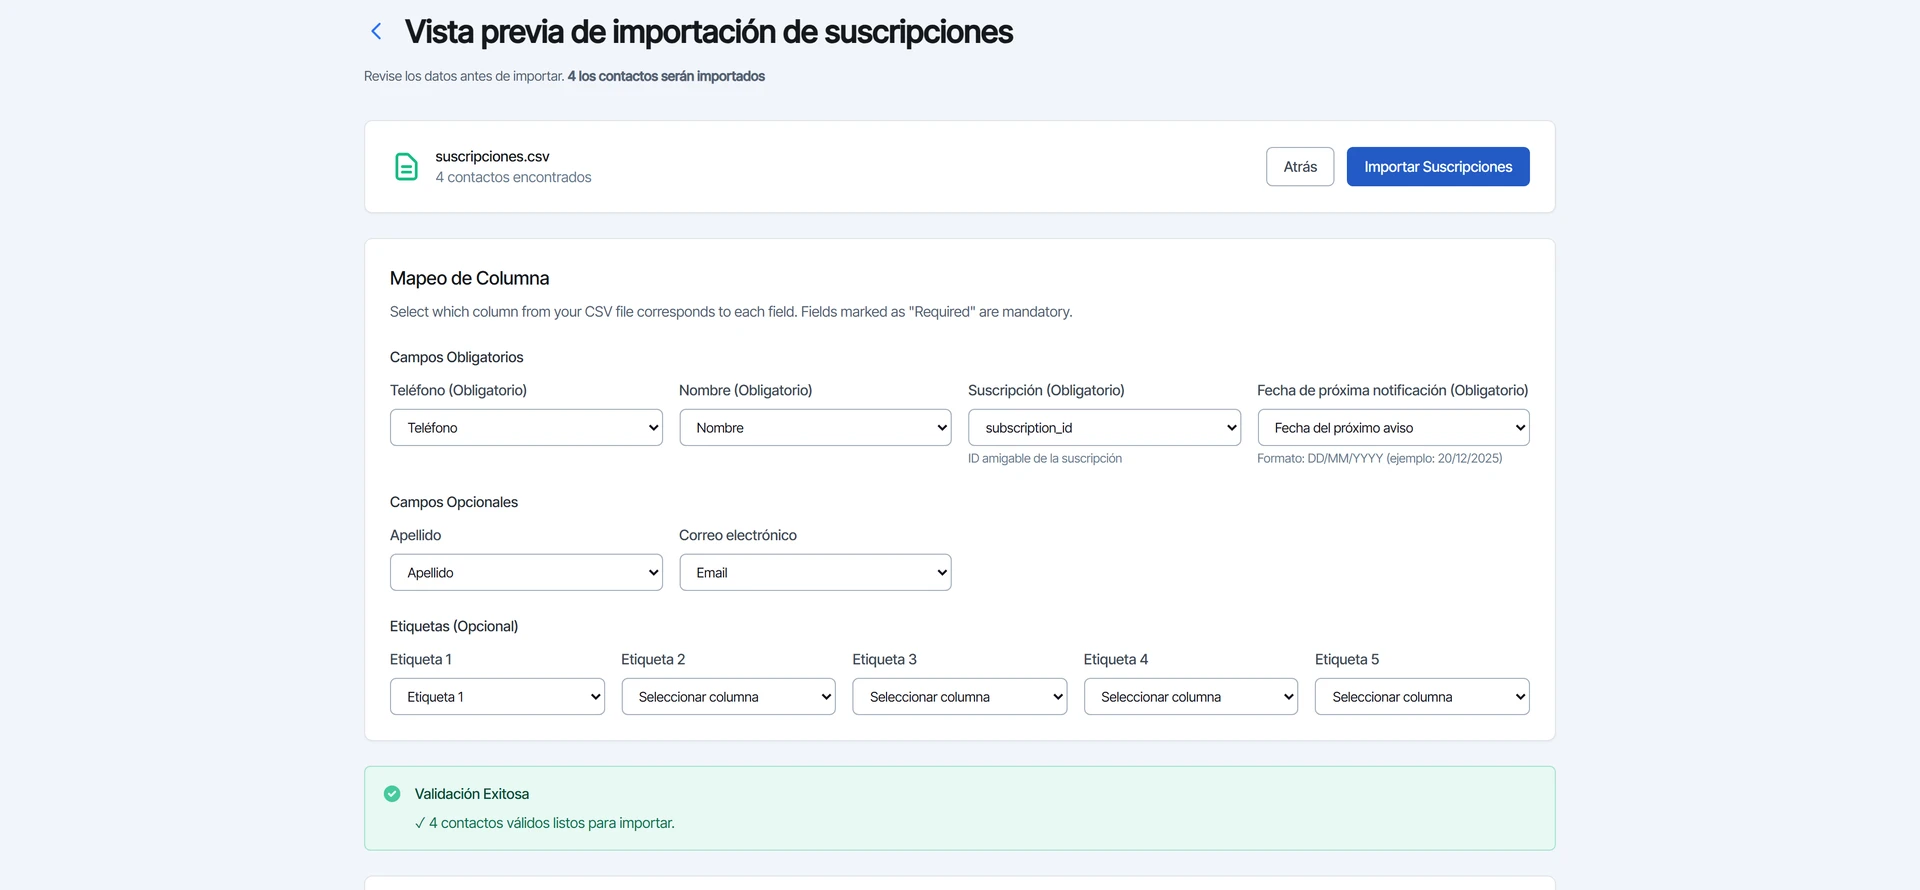Open the Correo electrónico Email dropdown
This screenshot has width=1920, height=890.
(x=815, y=573)
